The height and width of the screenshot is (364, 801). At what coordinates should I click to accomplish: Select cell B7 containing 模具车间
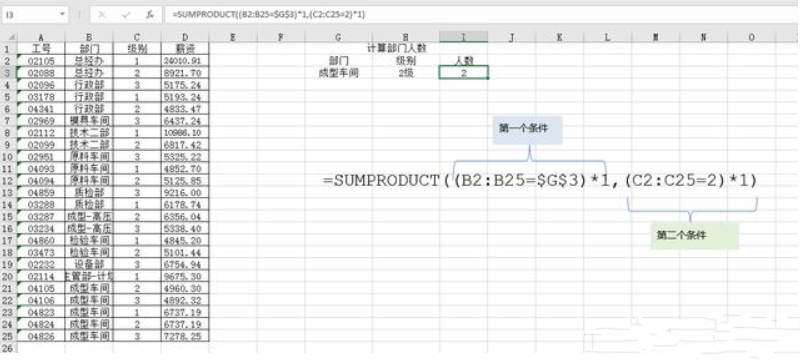point(89,120)
